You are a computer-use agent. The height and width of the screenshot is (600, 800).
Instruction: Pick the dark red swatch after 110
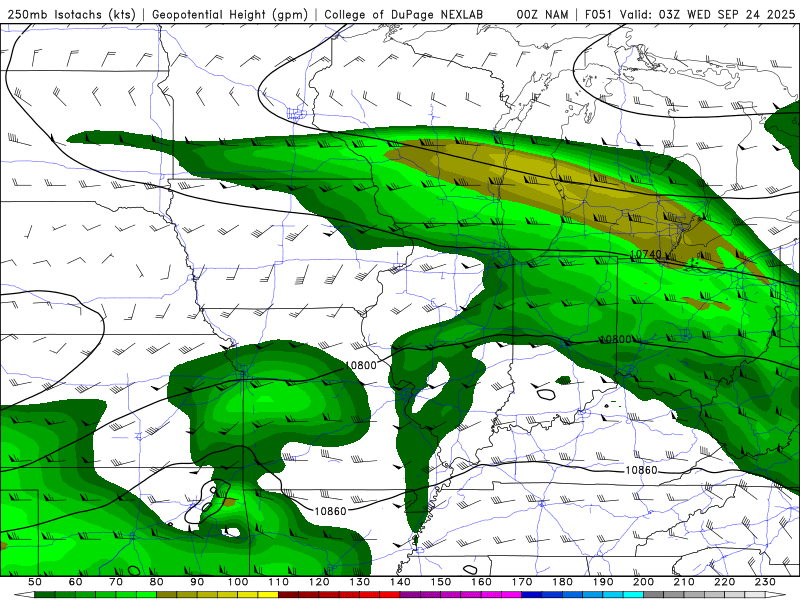pyautogui.click(x=289, y=595)
